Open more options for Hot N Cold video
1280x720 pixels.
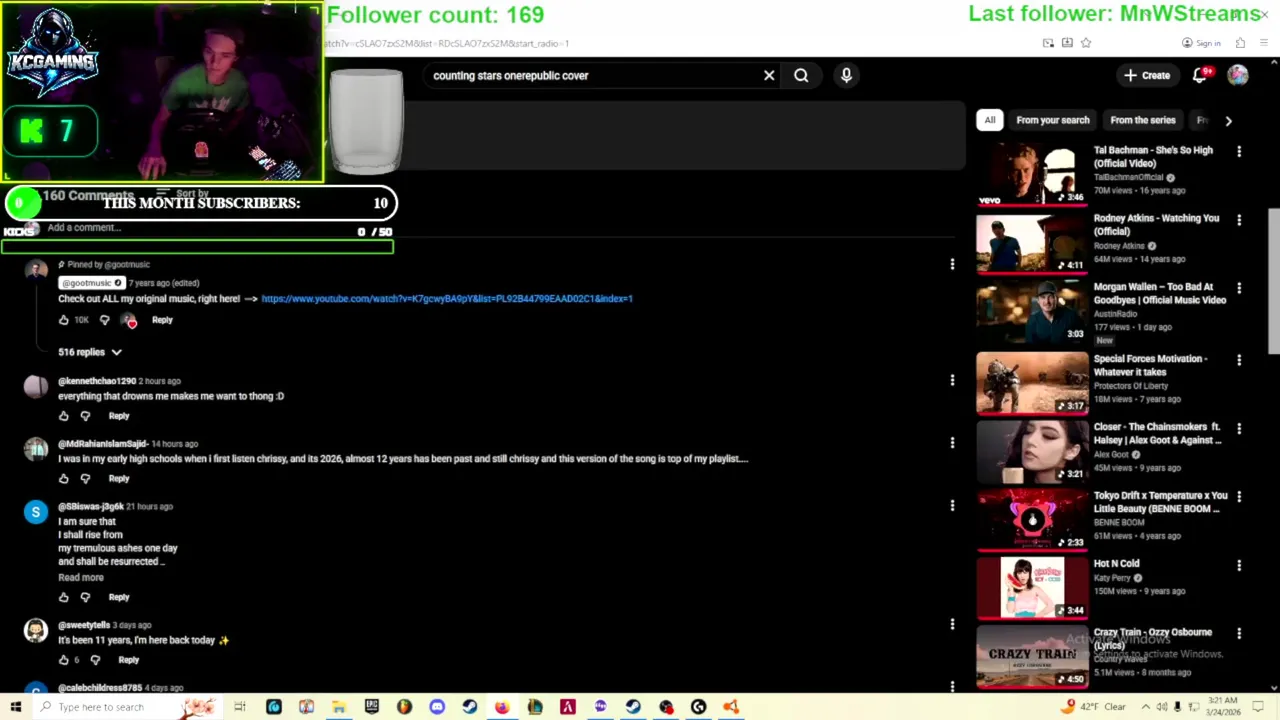(x=1239, y=565)
